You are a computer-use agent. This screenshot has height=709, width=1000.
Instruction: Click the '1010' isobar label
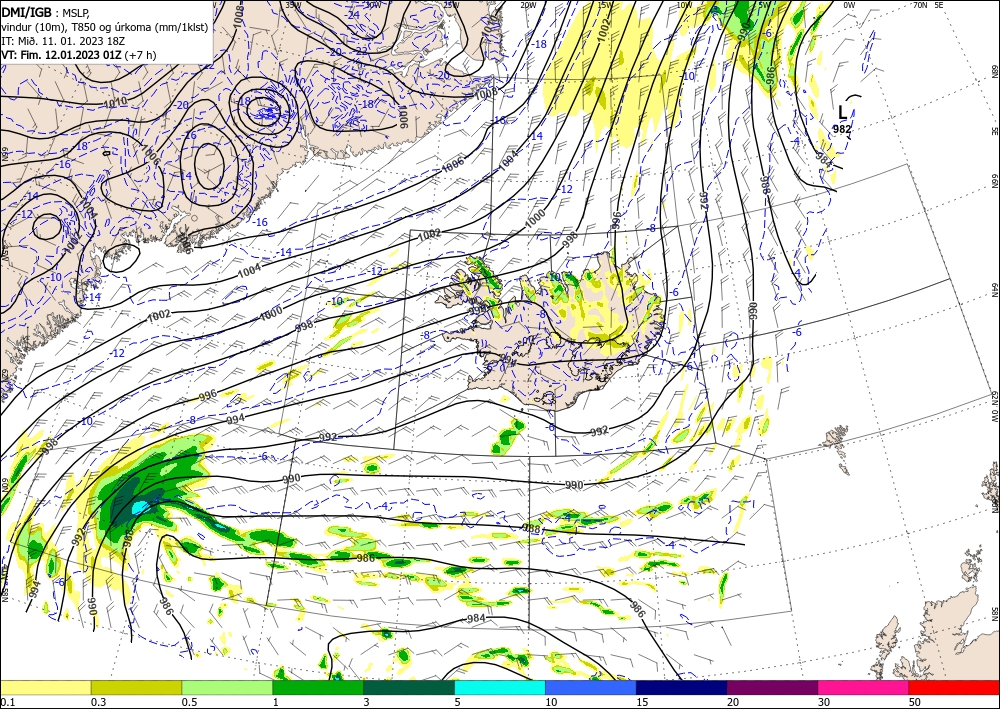pyautogui.click(x=115, y=101)
